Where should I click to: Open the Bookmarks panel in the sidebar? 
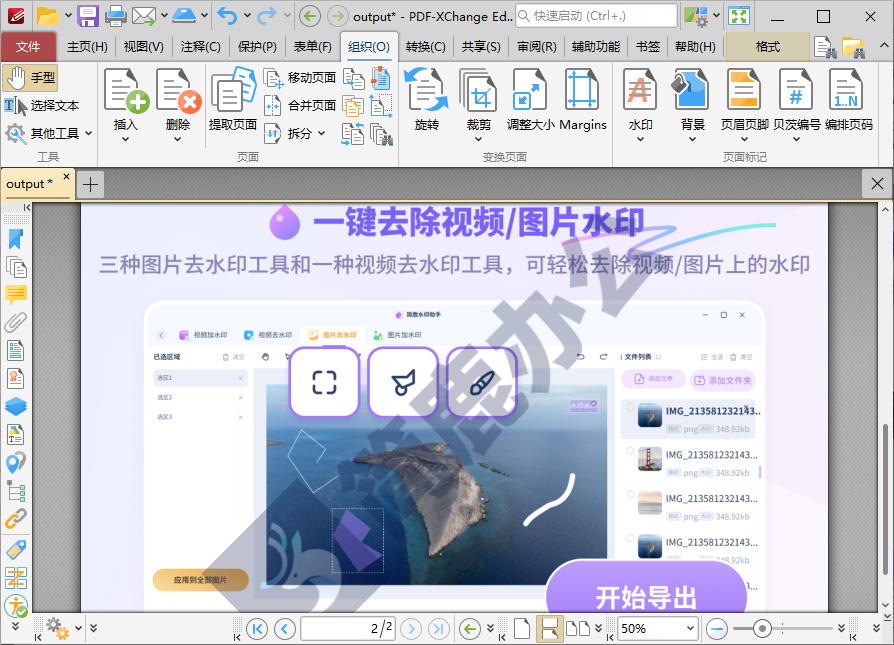tap(14, 240)
